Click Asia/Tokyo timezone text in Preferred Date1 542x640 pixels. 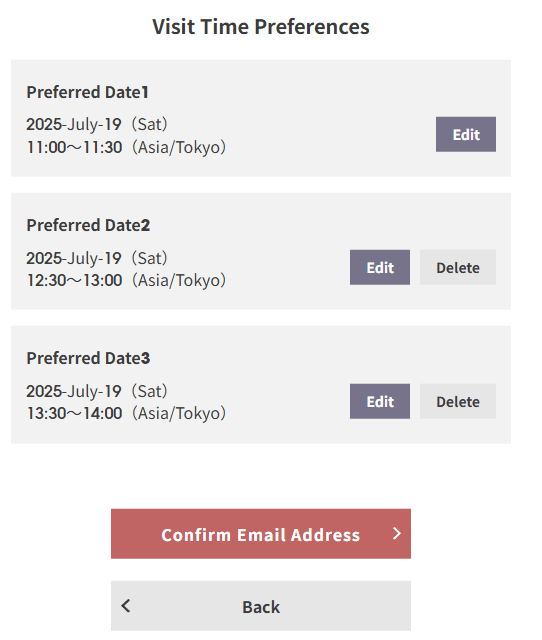[x=179, y=147]
